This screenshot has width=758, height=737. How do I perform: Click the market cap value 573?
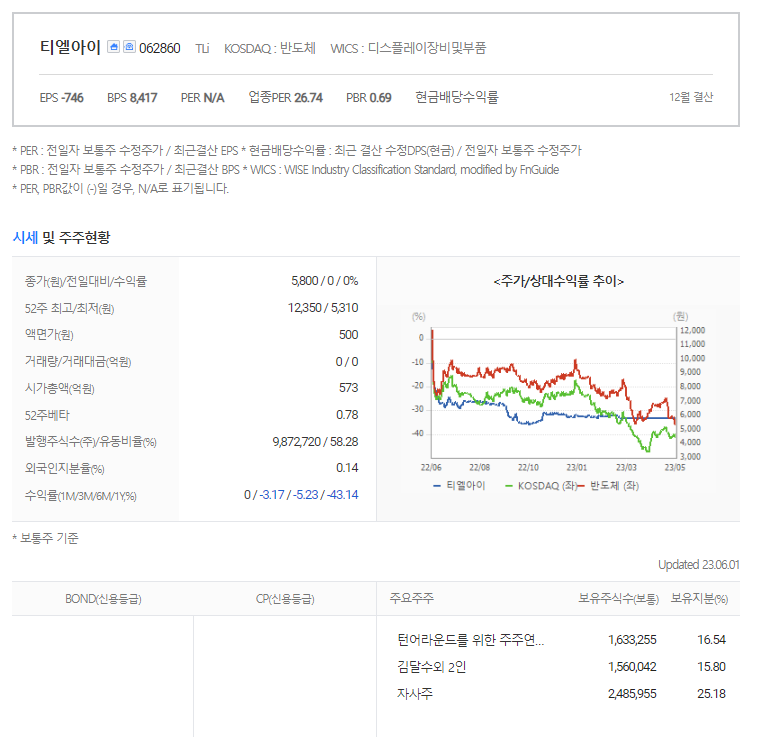(x=349, y=388)
